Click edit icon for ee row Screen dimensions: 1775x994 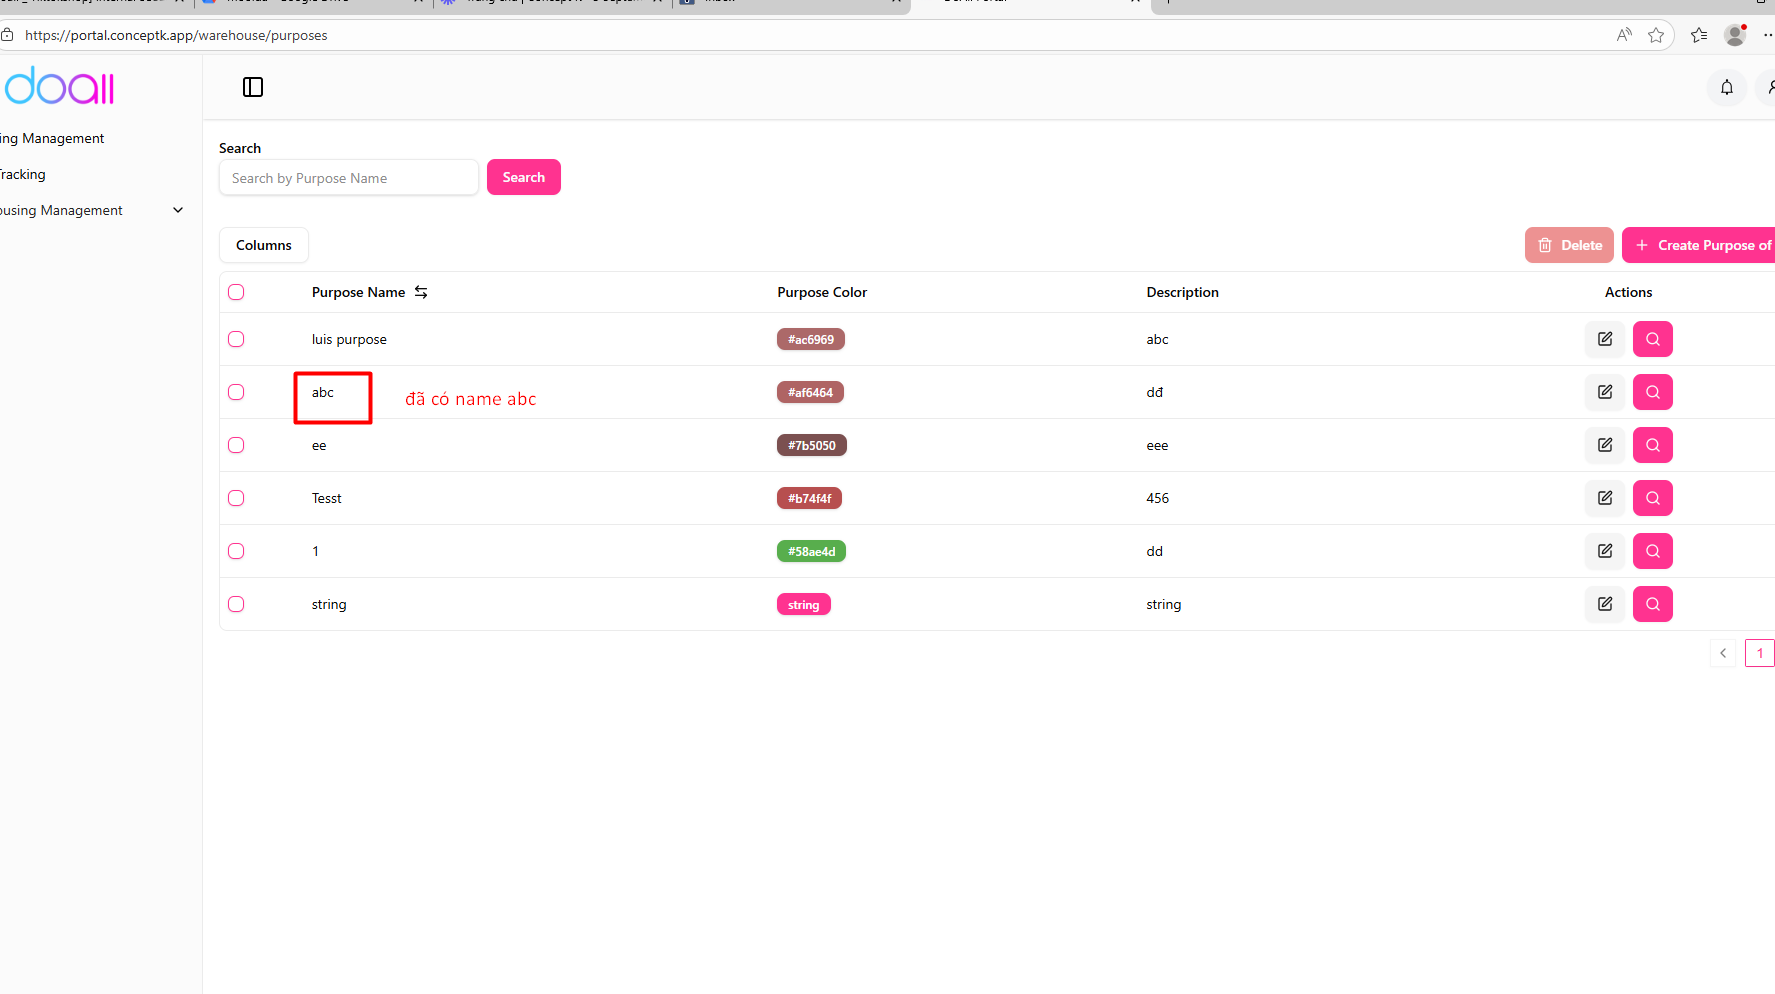click(1604, 445)
